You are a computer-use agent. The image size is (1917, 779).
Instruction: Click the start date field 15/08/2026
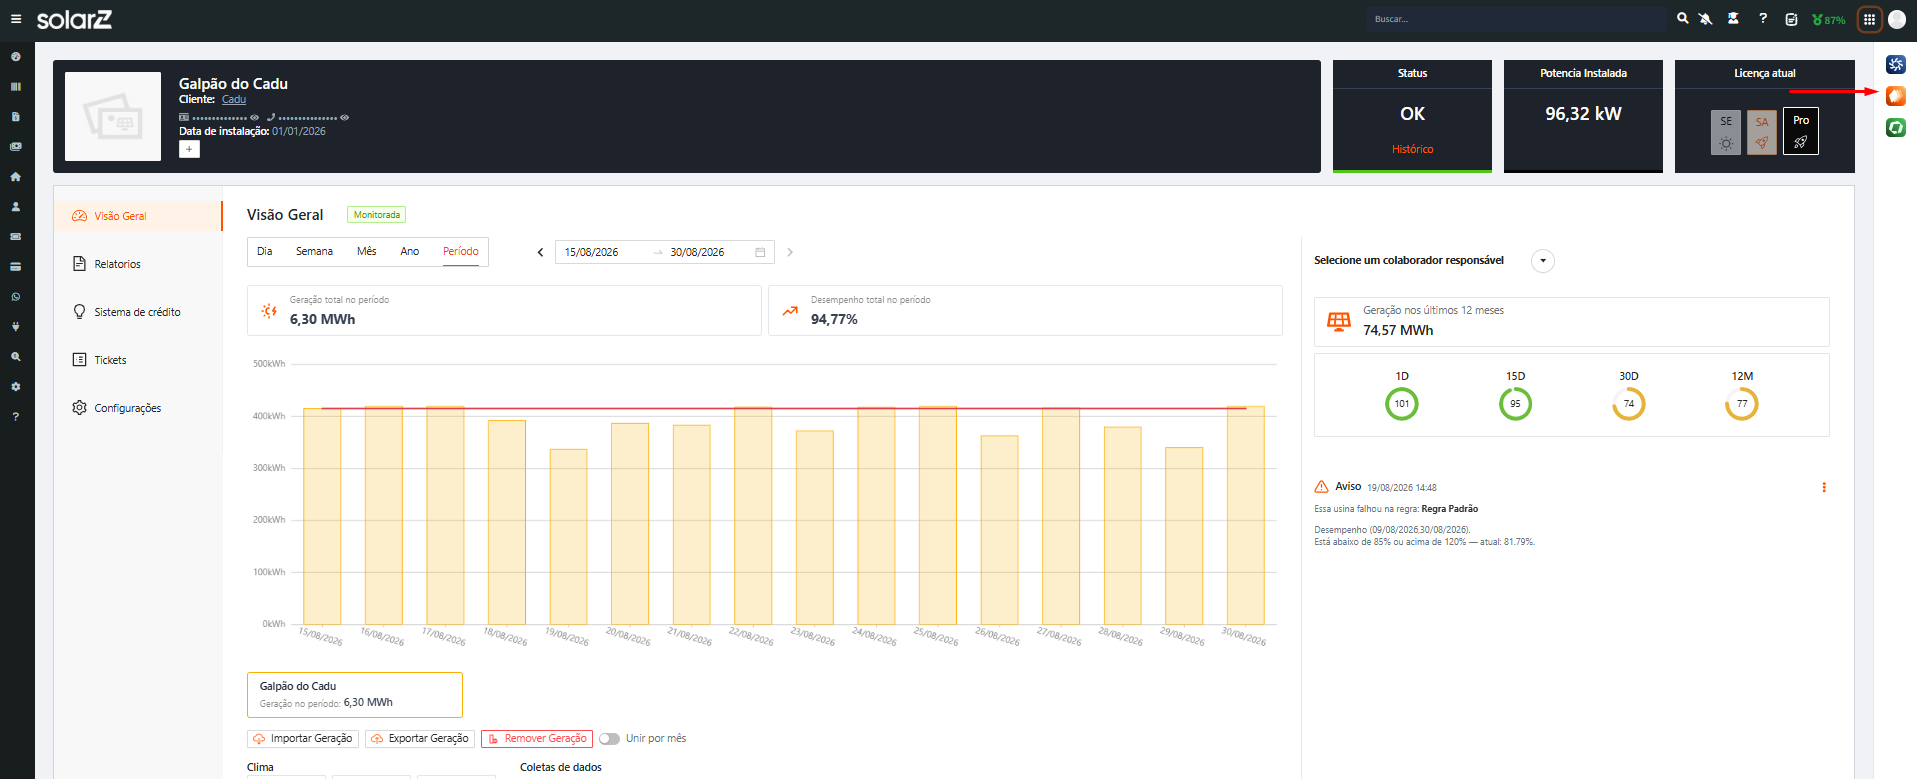pyautogui.click(x=591, y=252)
